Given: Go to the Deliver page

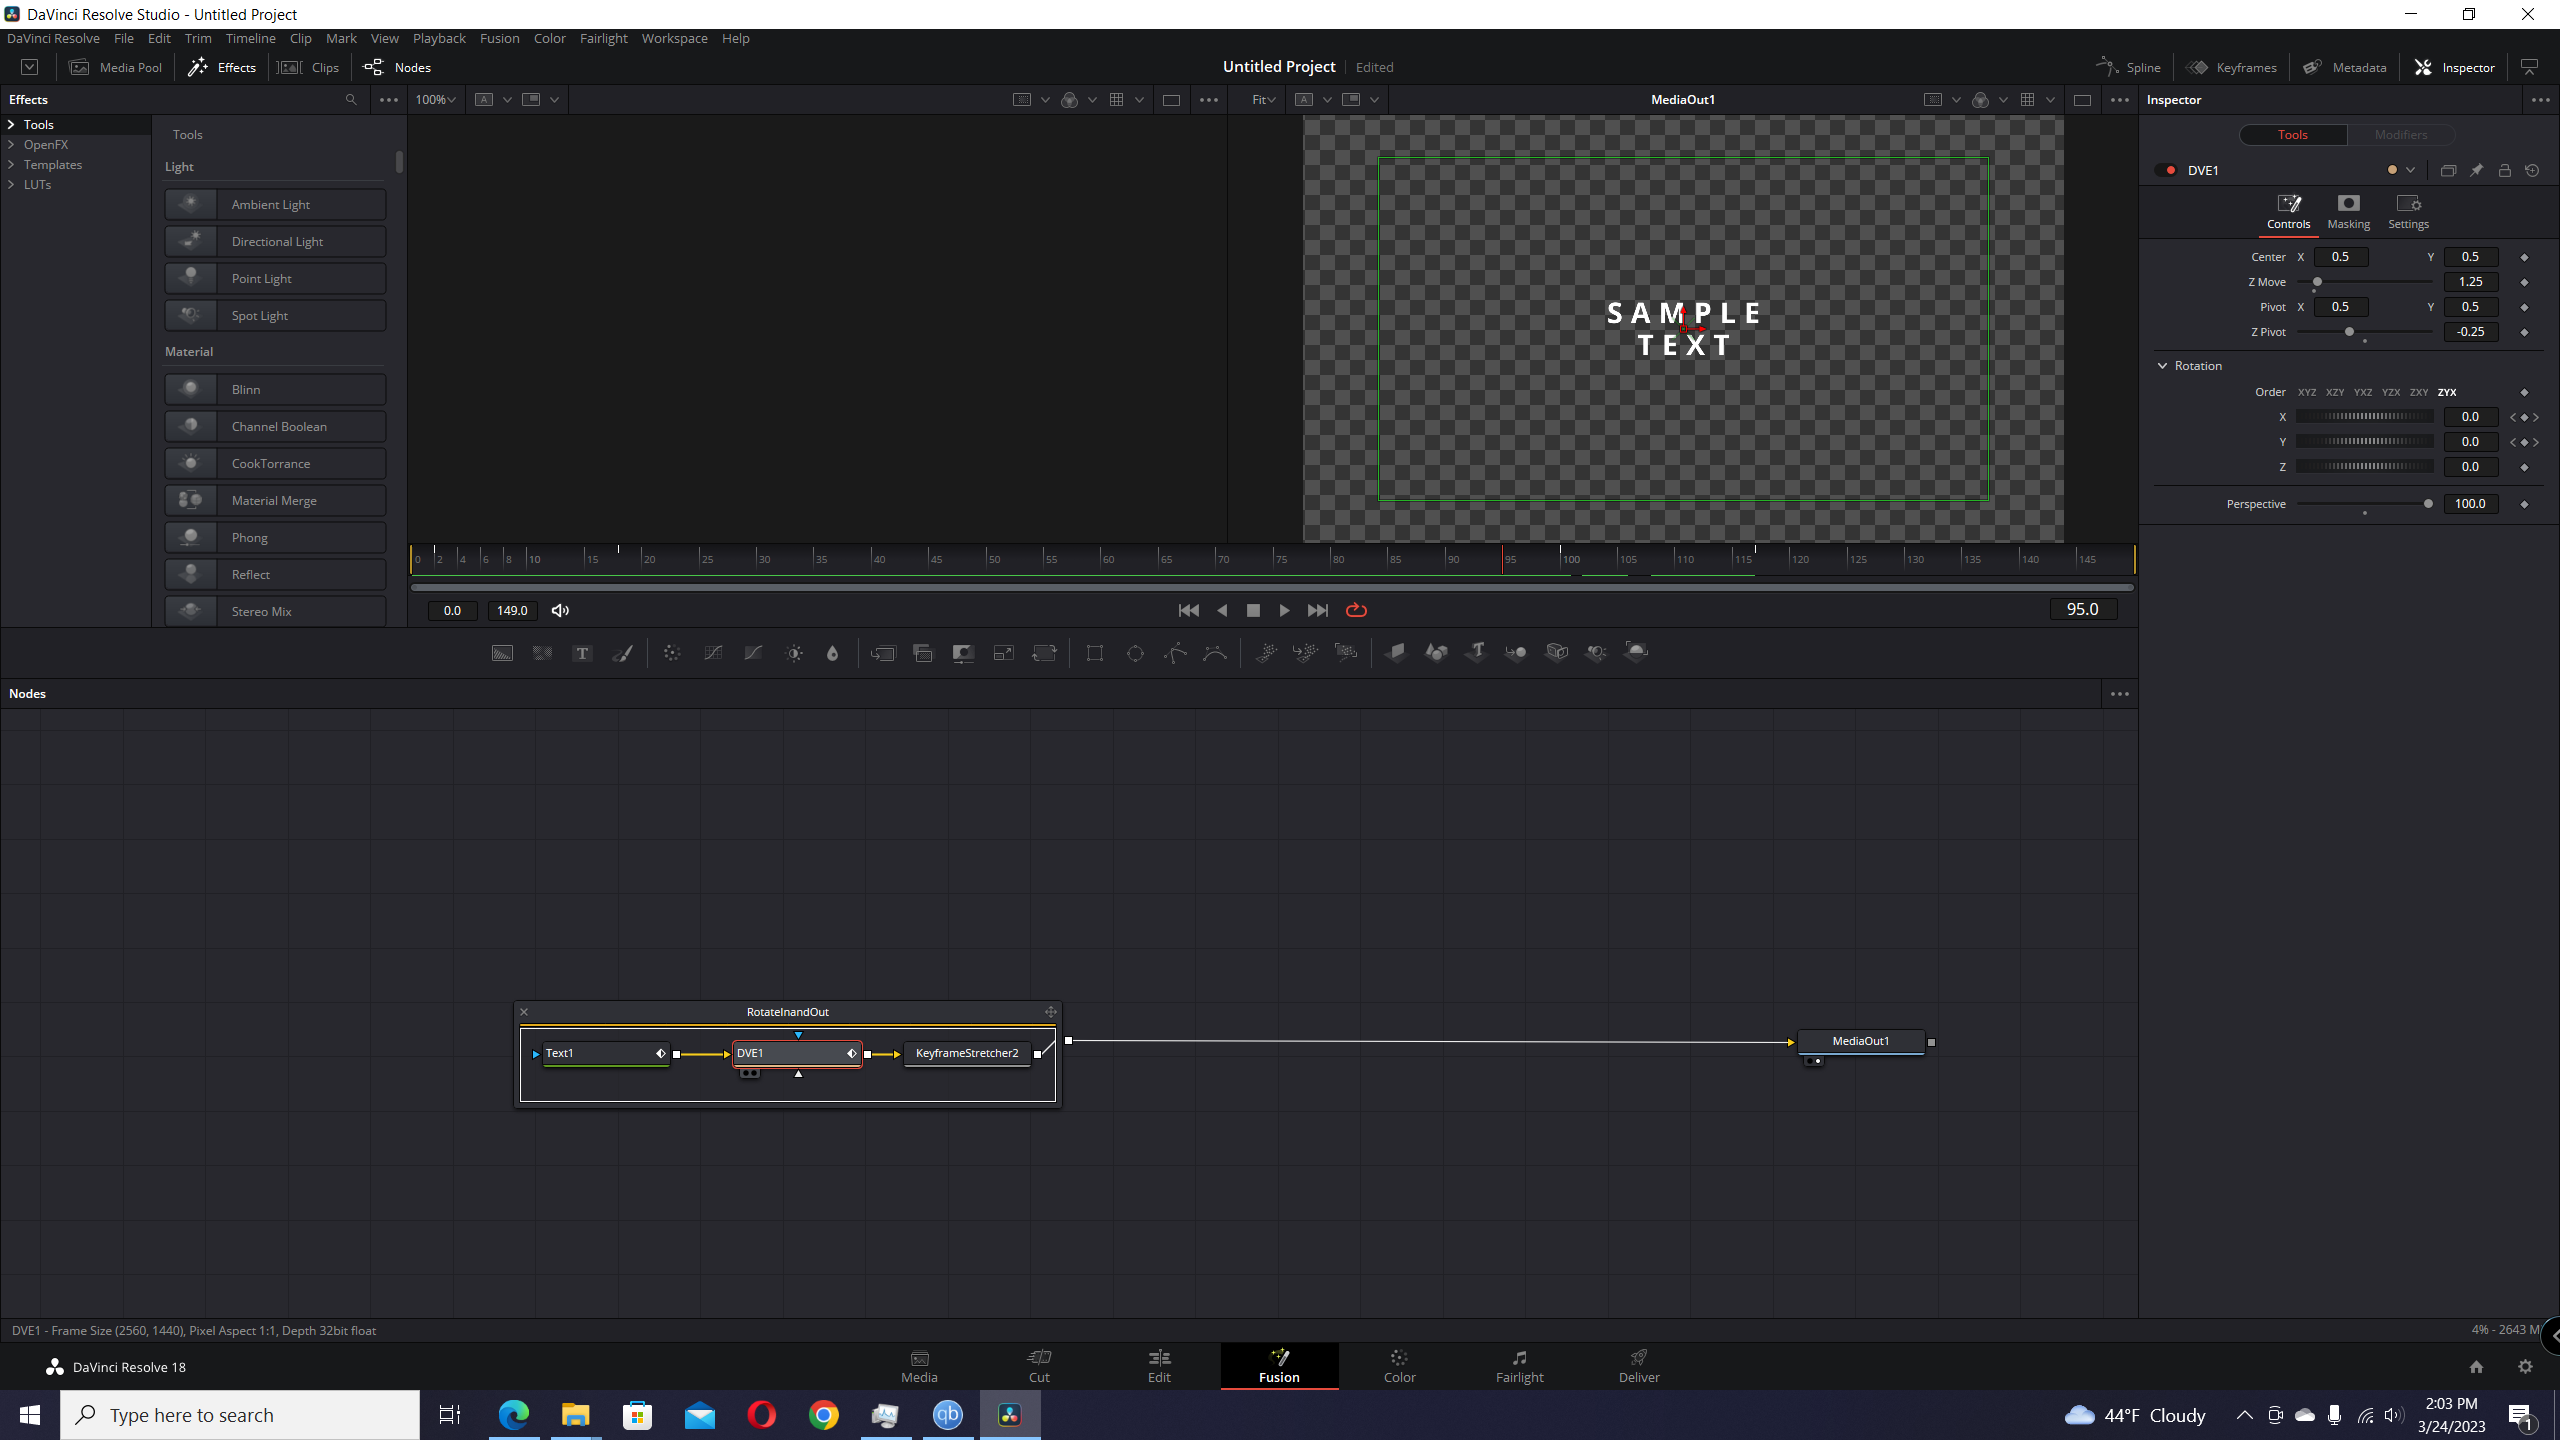Looking at the screenshot, I should pos(1639,1366).
